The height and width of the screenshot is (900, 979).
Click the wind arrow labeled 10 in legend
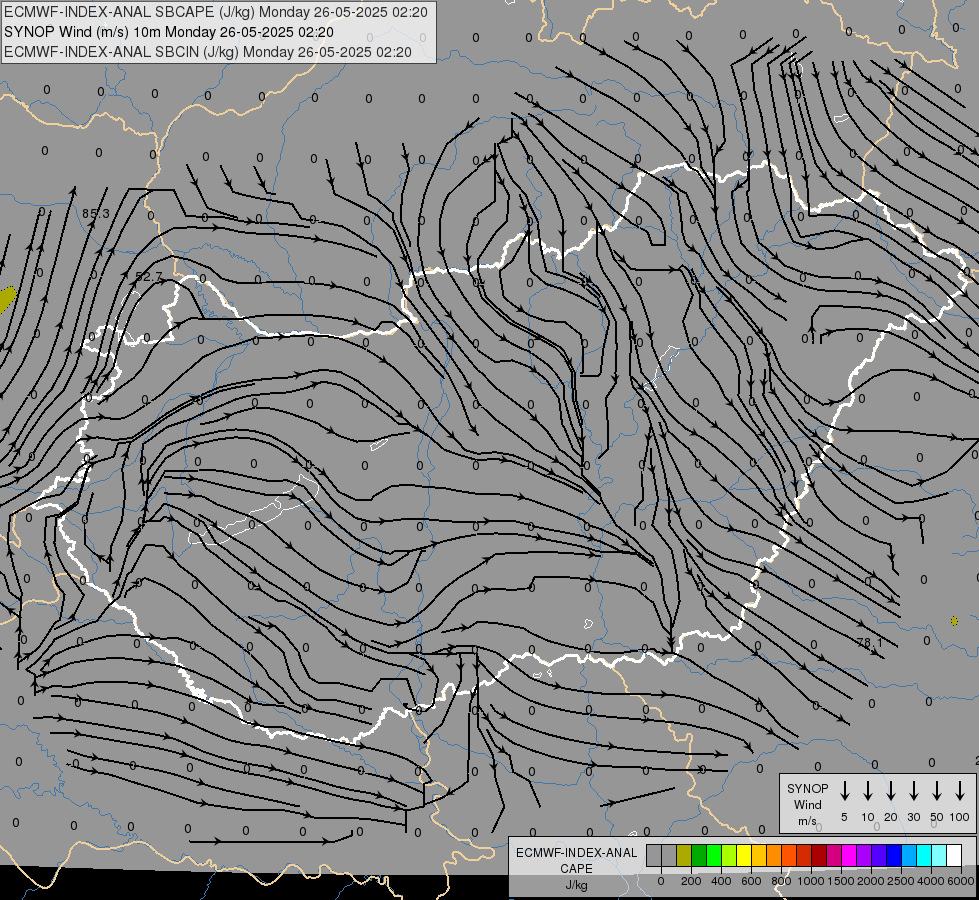click(867, 791)
